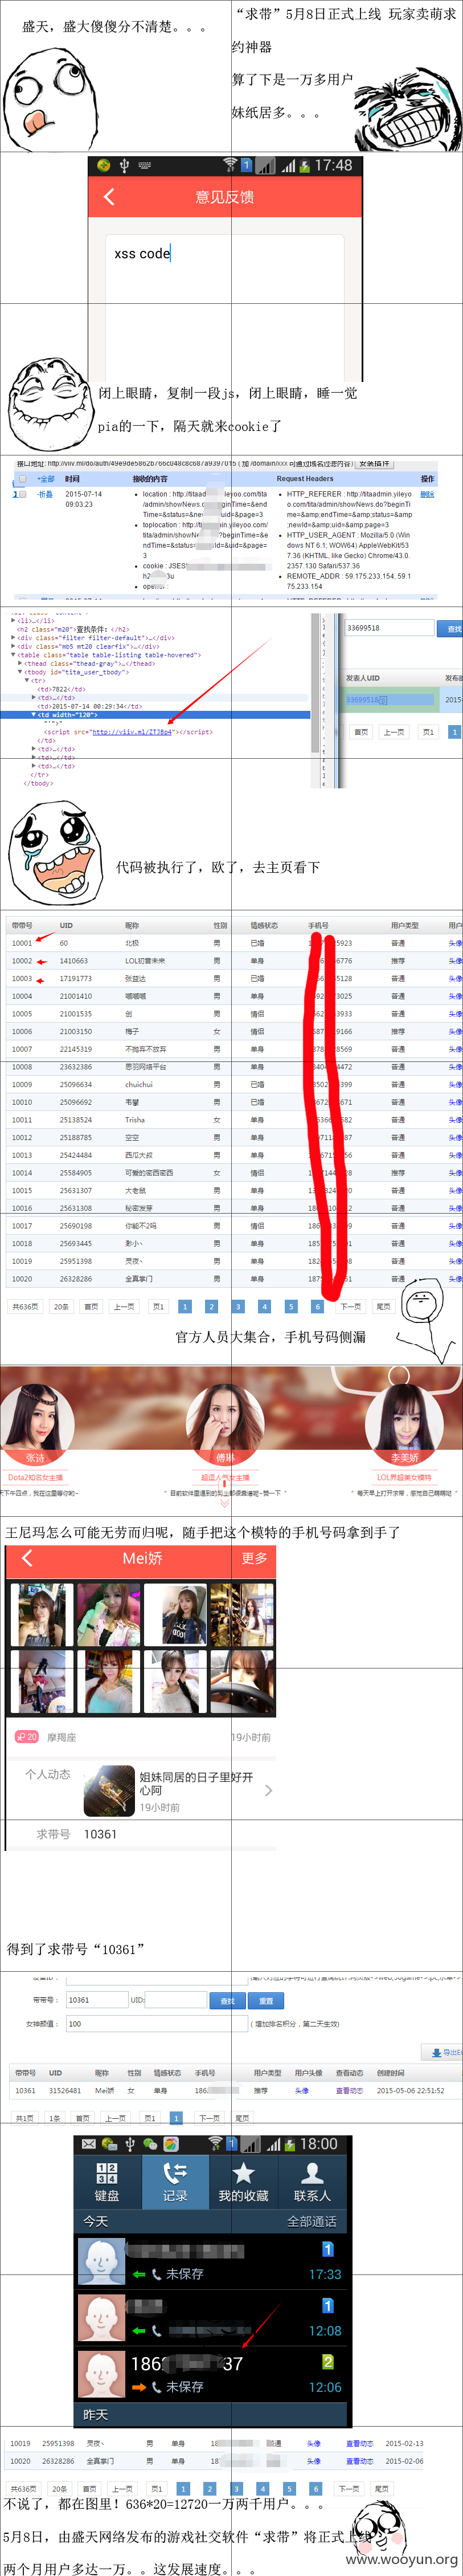The width and height of the screenshot is (463, 2576).
Task: Click the 折叠 link on the cookie record
Action: tap(46, 494)
